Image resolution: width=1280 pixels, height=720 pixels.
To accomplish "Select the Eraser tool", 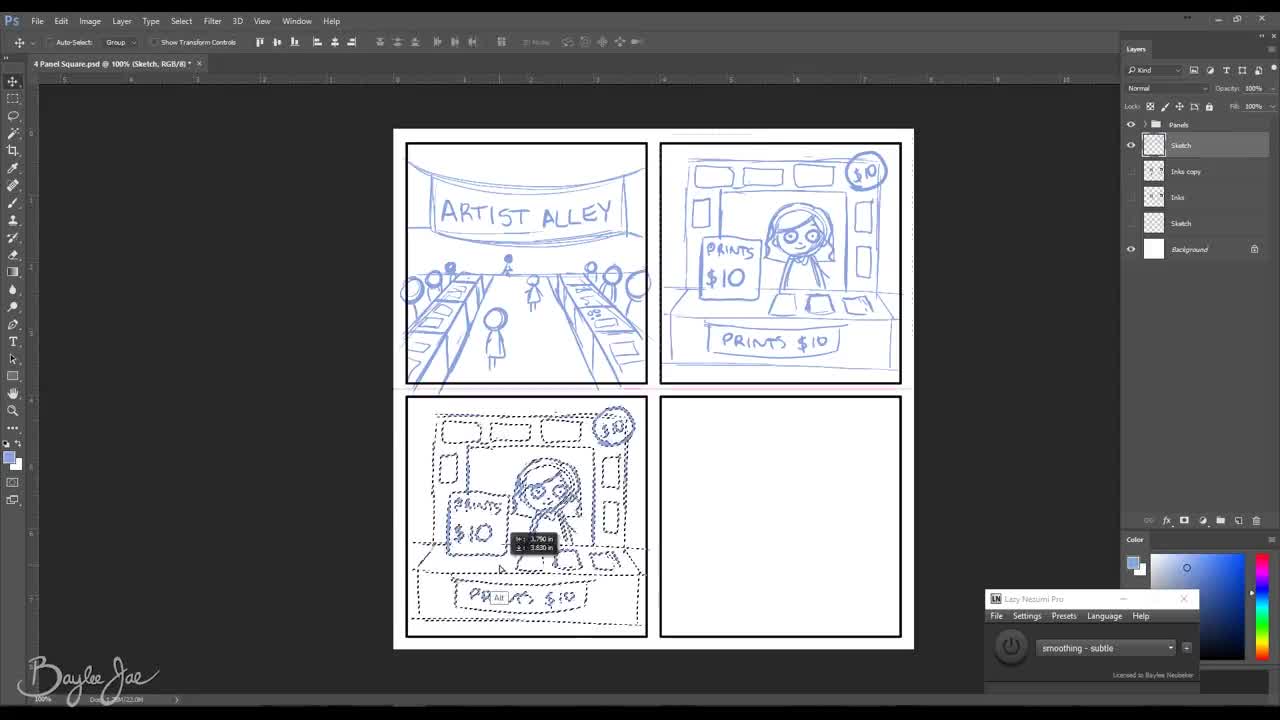I will [x=13, y=255].
